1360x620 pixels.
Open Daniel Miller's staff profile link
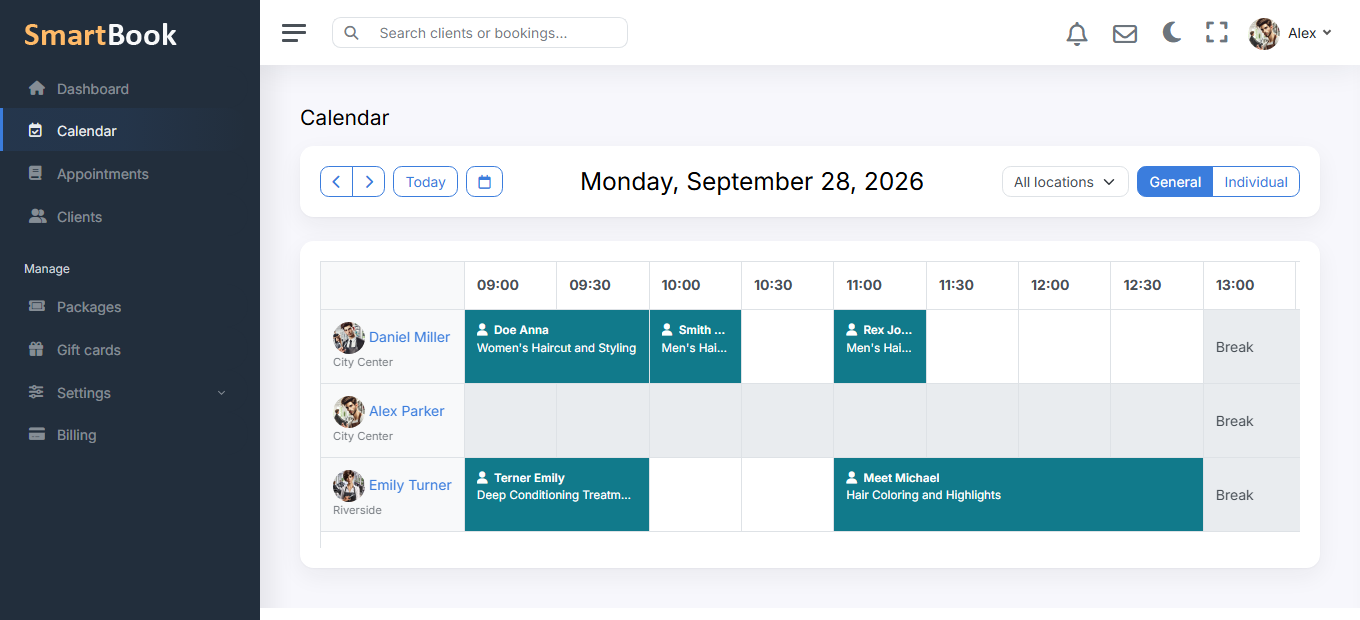tap(409, 337)
